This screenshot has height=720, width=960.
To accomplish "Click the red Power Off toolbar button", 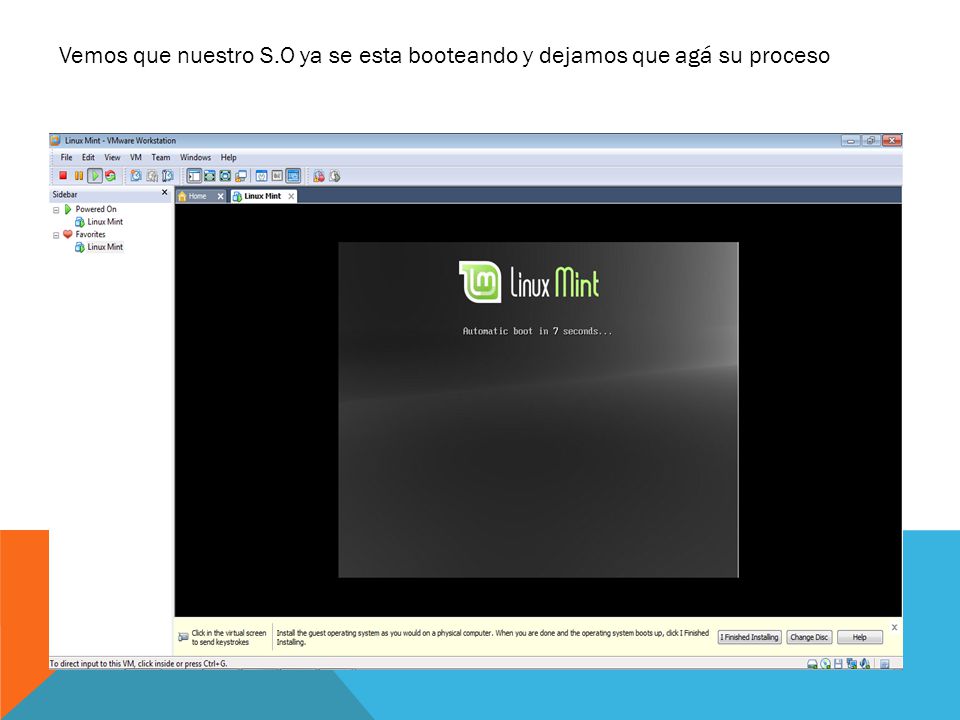I will point(63,176).
